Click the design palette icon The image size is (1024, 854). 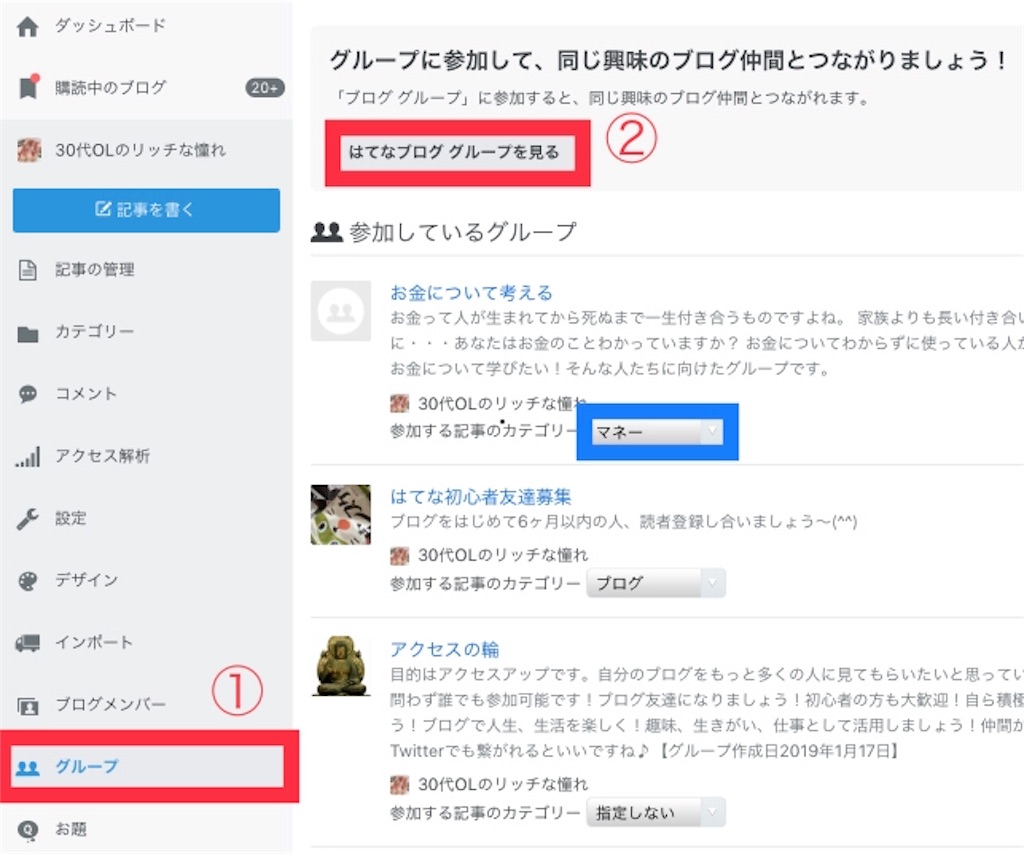27,581
